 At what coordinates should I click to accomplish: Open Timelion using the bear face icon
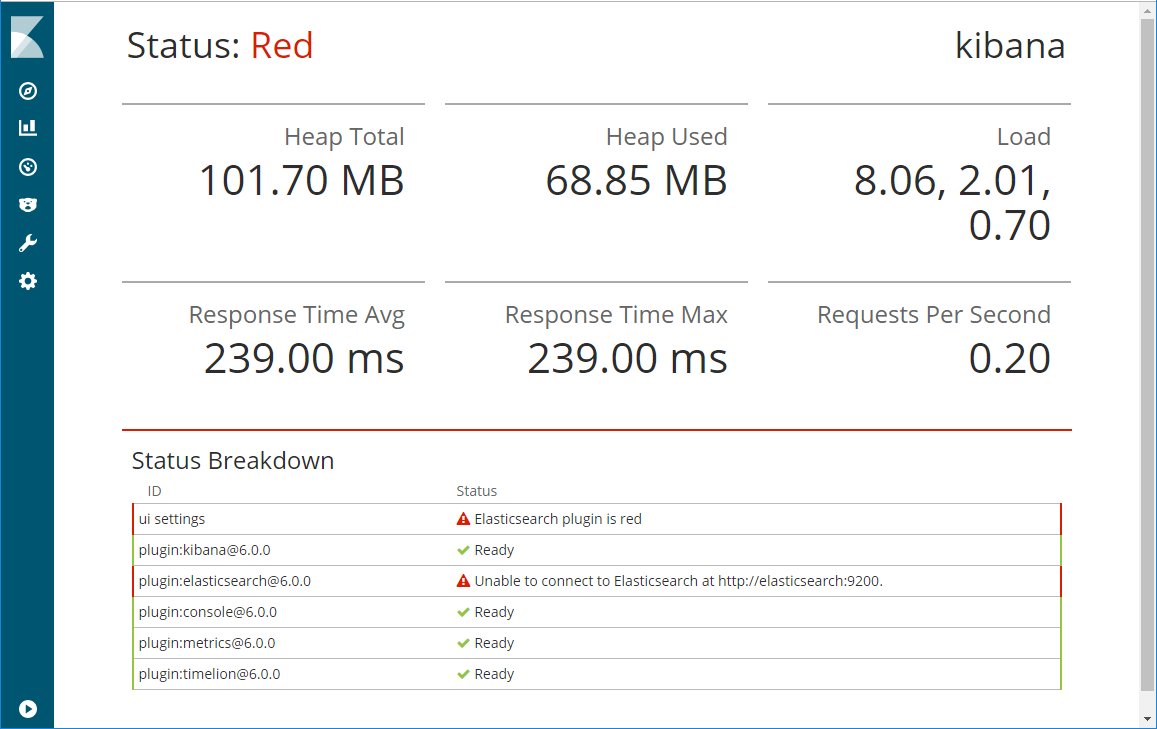point(28,205)
